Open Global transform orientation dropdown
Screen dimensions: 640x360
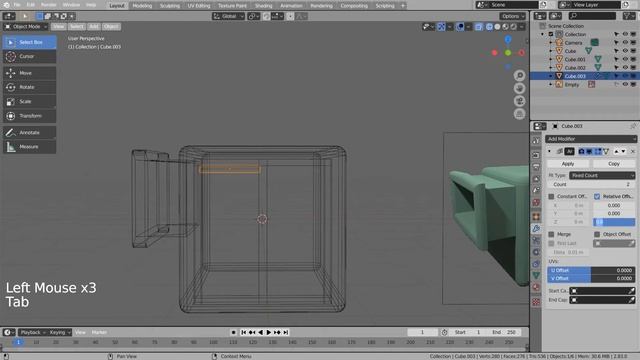228,16
